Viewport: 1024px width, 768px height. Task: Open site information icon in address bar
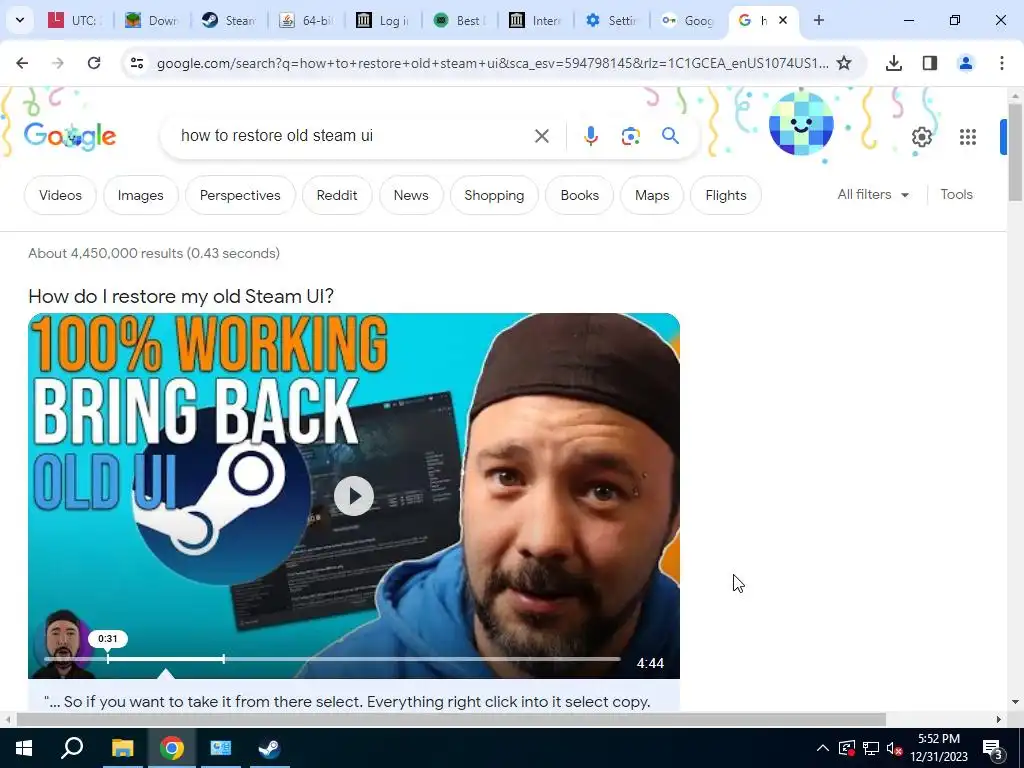coord(136,63)
